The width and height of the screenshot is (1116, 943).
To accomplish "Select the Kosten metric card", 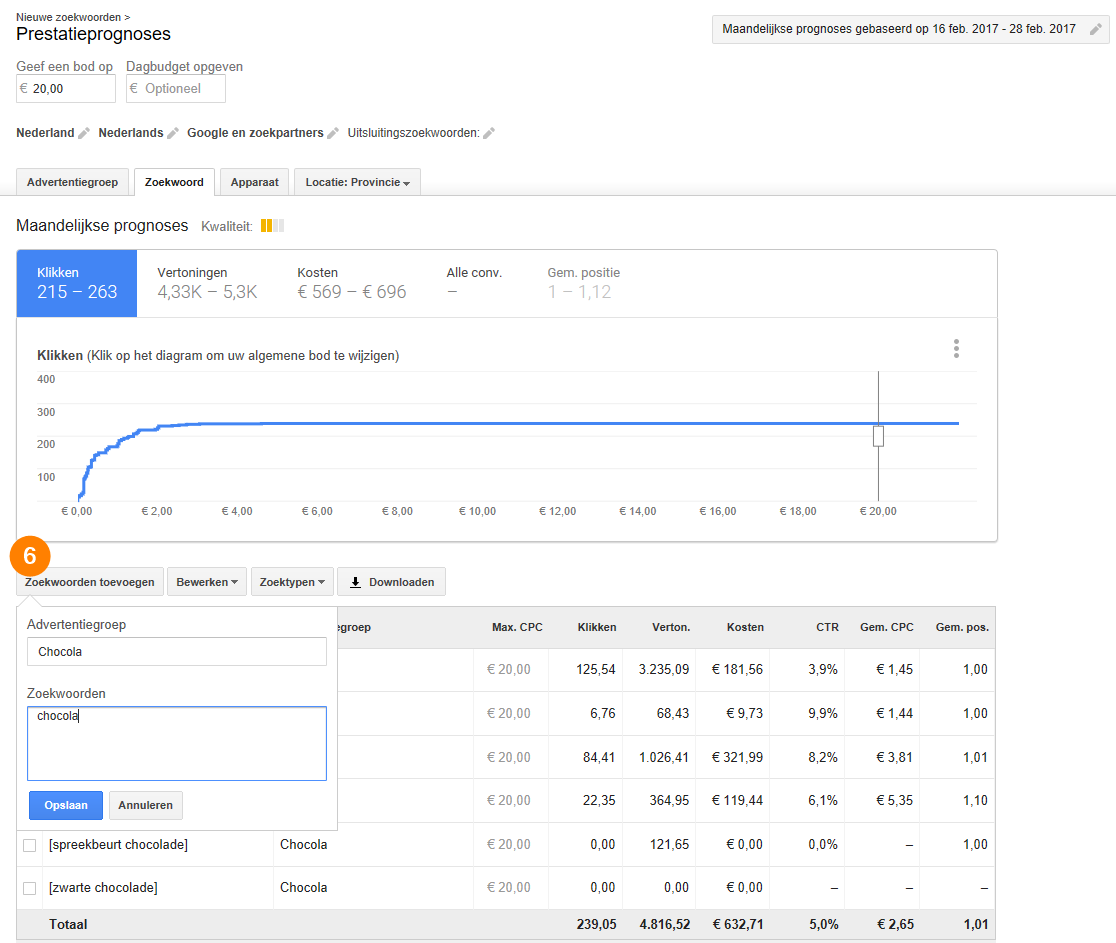I will coord(352,283).
